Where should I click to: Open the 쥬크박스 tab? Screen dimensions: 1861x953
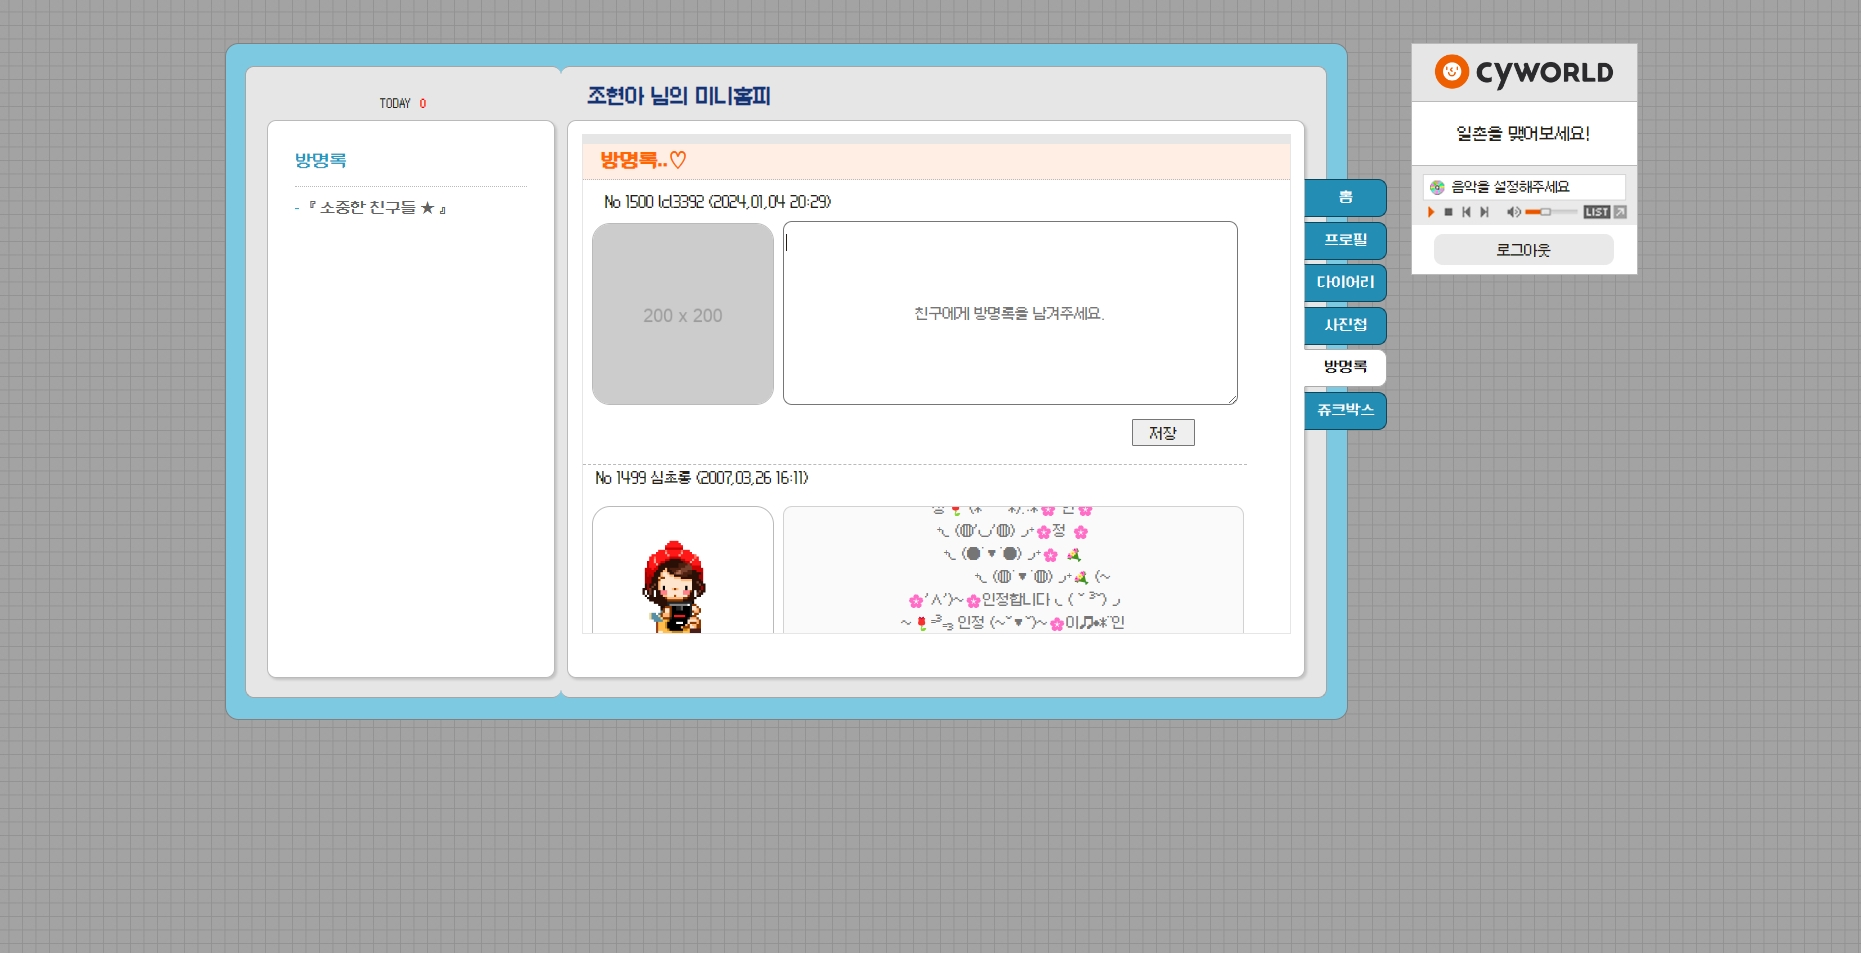(1345, 411)
